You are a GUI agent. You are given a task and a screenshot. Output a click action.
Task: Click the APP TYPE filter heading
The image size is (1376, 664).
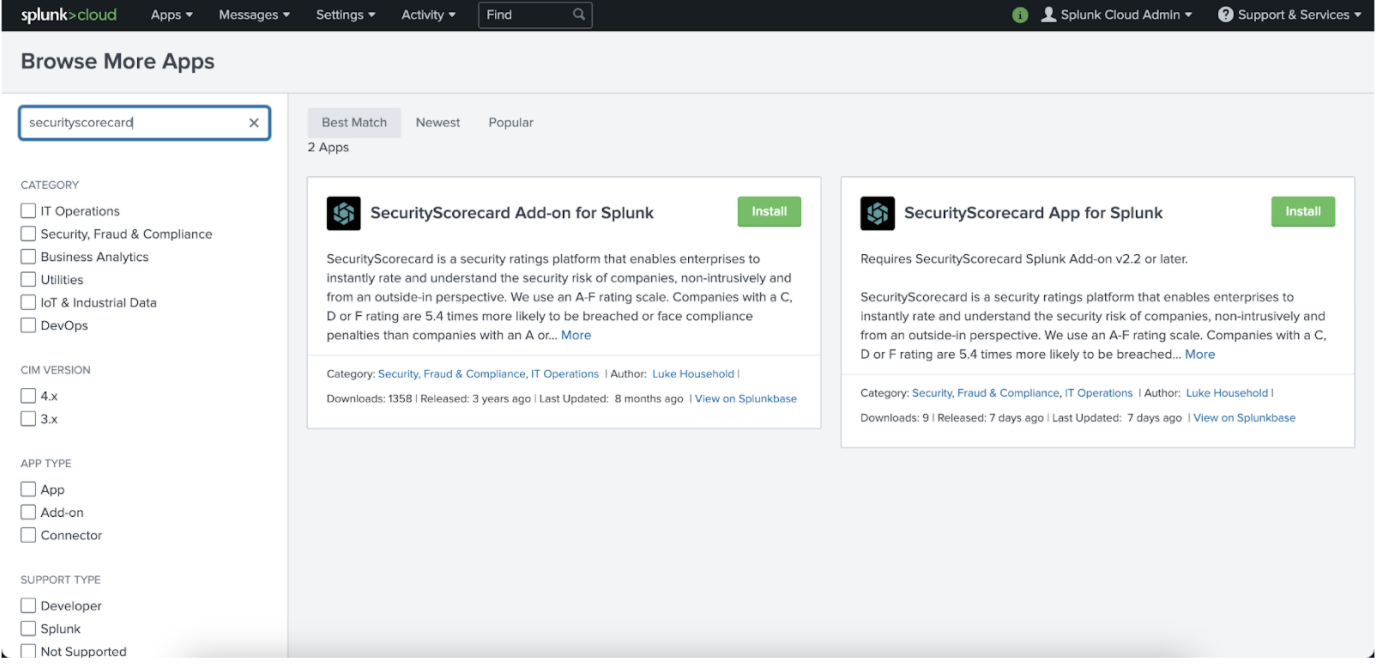pyautogui.click(x=46, y=464)
